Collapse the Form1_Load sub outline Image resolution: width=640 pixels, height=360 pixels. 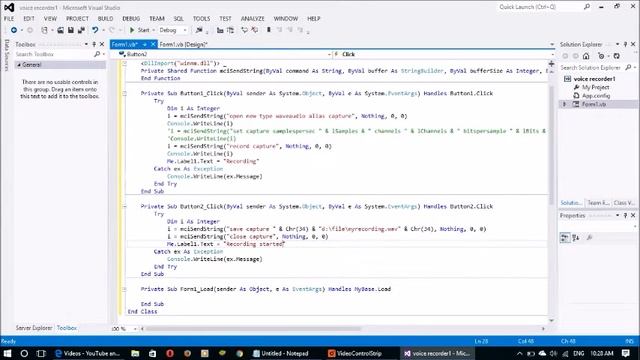pyautogui.click(x=125, y=289)
